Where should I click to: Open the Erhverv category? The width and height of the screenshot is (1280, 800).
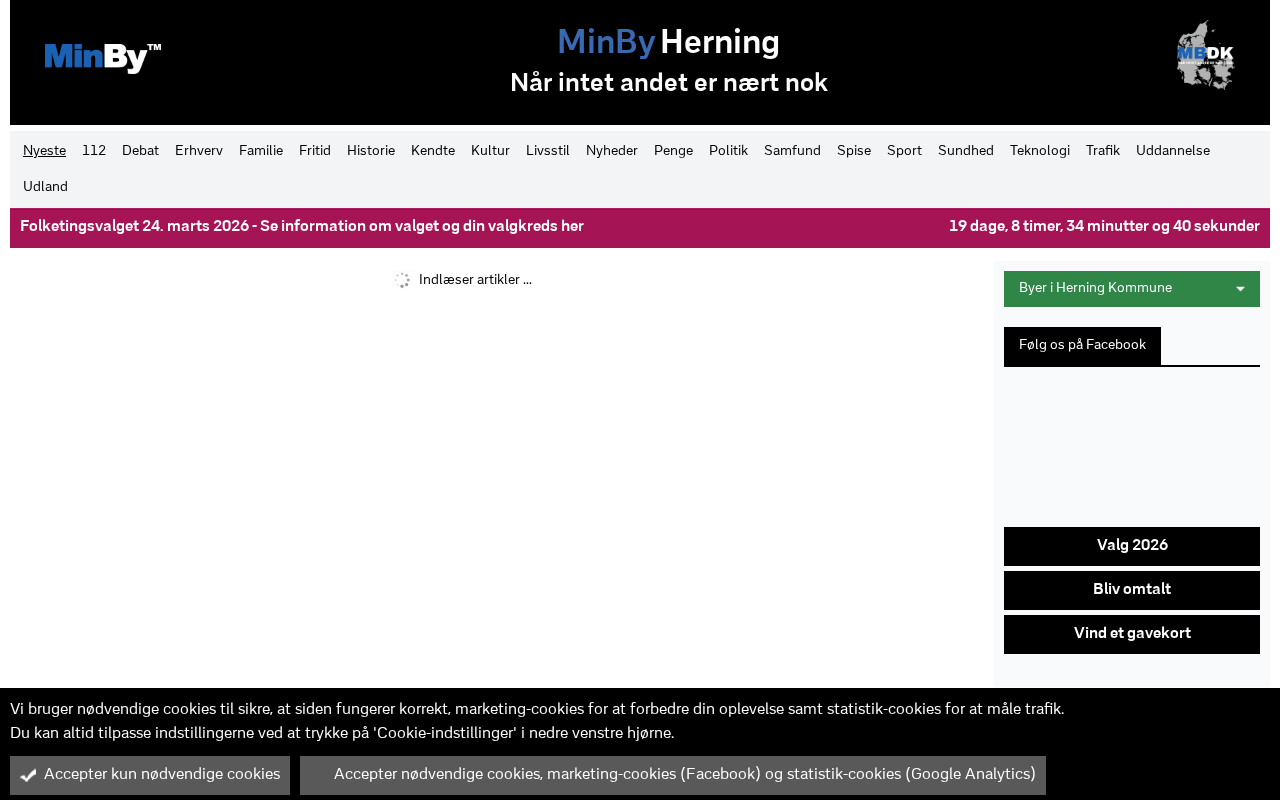tap(199, 151)
